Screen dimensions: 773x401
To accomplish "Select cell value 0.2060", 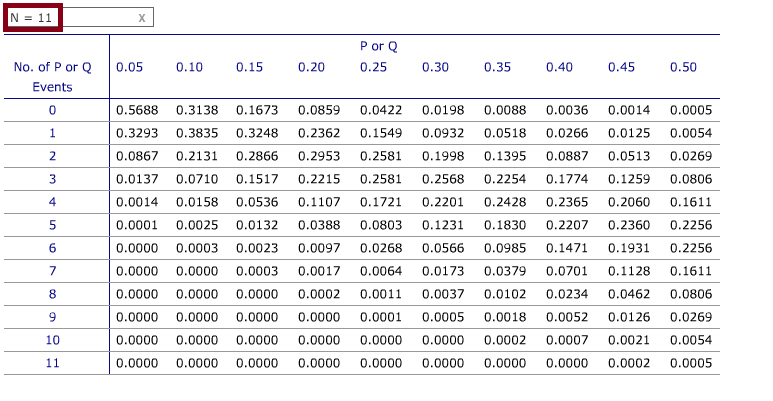I will pos(629,202).
